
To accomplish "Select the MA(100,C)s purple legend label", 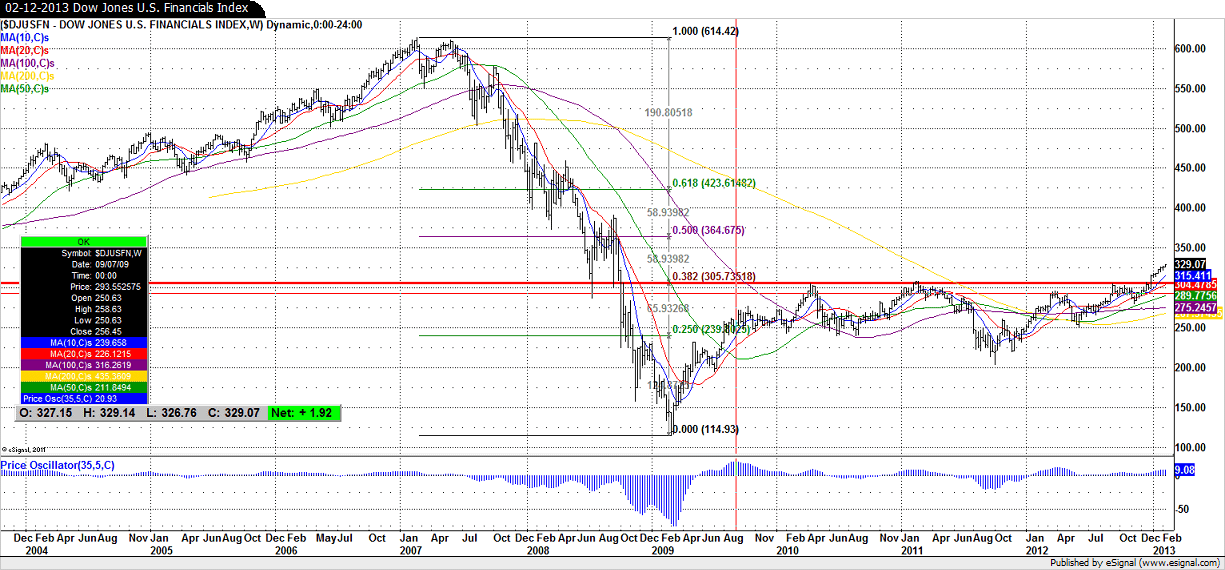I will 27,63.
